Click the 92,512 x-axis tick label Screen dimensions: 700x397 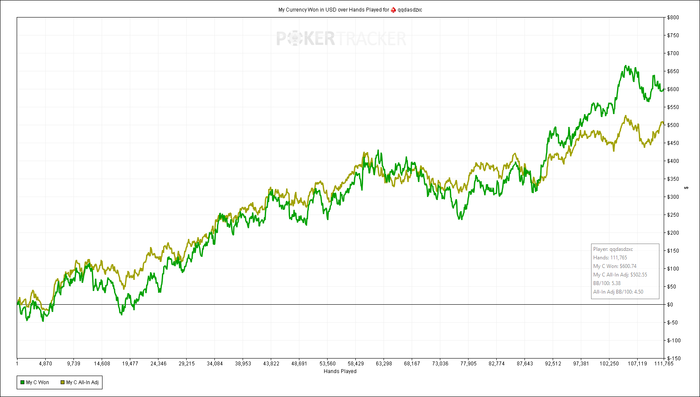tap(553, 364)
